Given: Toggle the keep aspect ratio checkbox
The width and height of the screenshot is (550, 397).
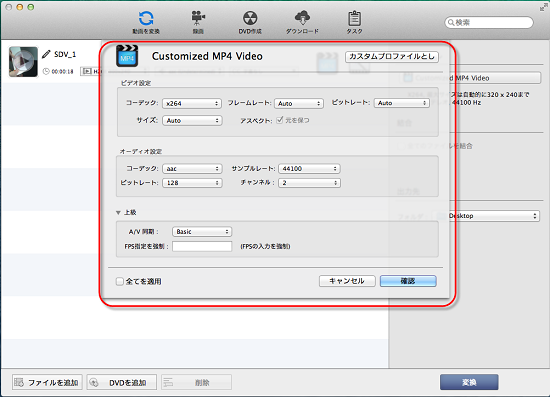Looking at the screenshot, I should 280,120.
